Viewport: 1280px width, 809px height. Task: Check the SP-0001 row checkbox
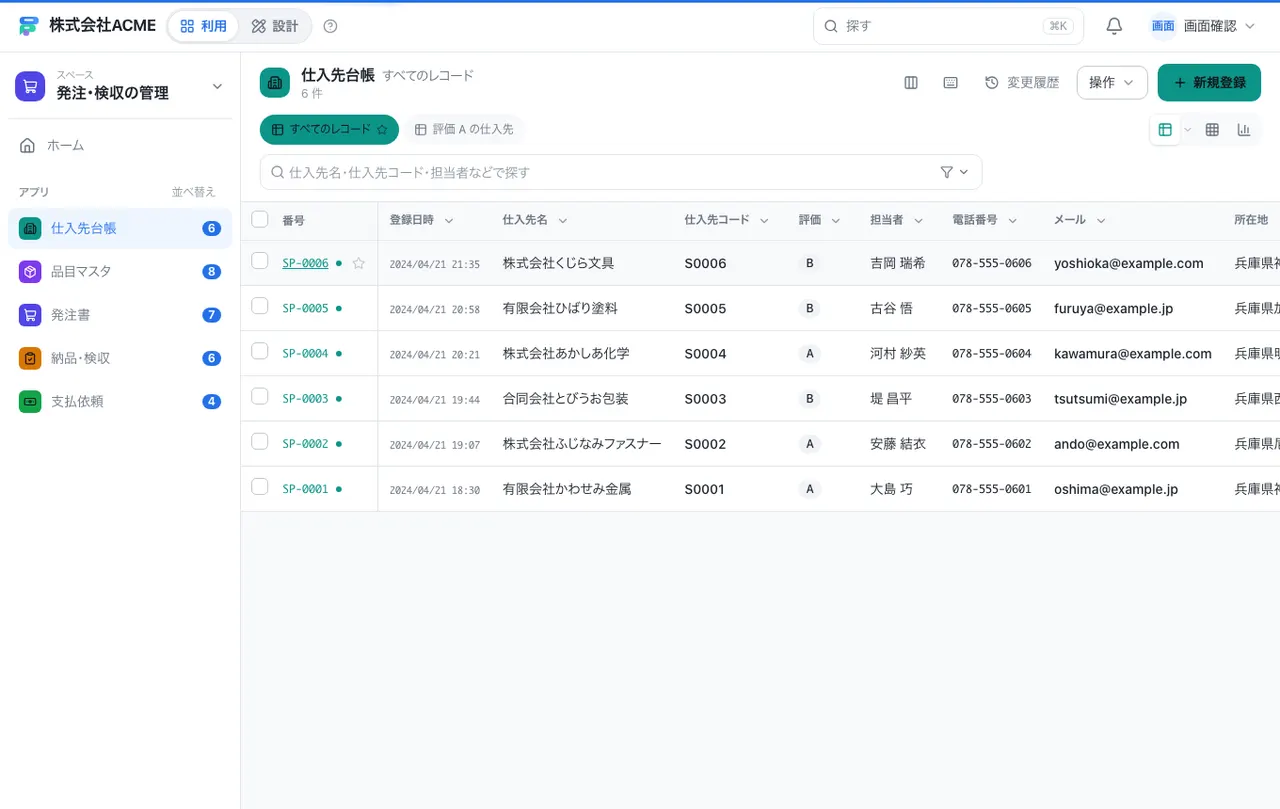coord(260,487)
